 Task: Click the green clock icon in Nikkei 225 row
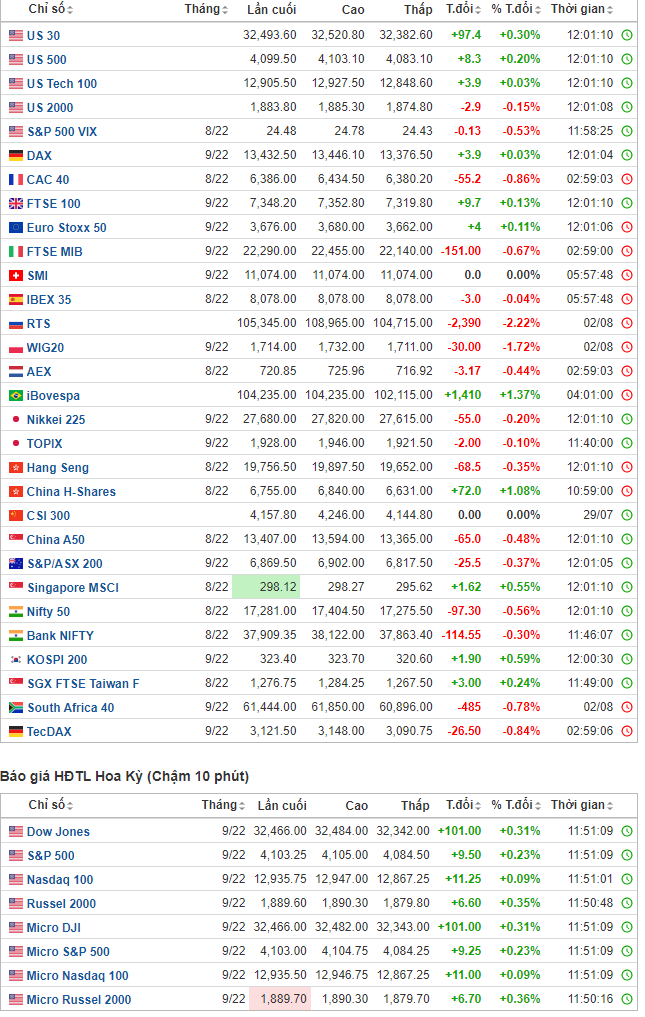pyautogui.click(x=627, y=419)
